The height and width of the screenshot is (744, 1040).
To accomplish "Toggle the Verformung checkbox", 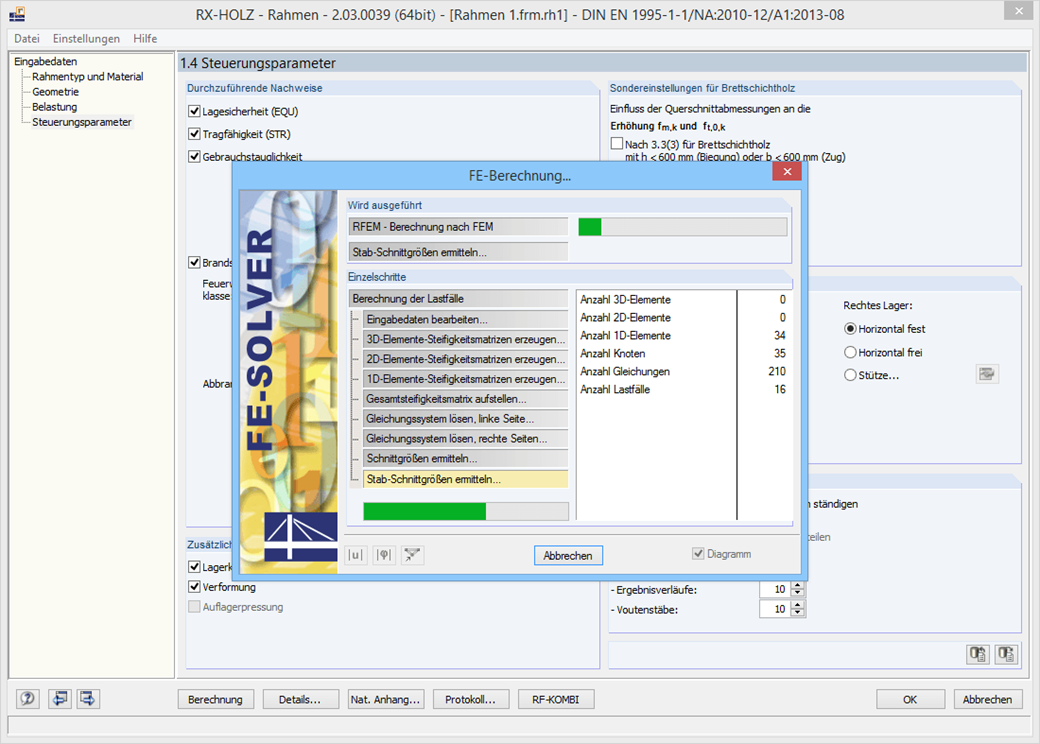I will [194, 586].
